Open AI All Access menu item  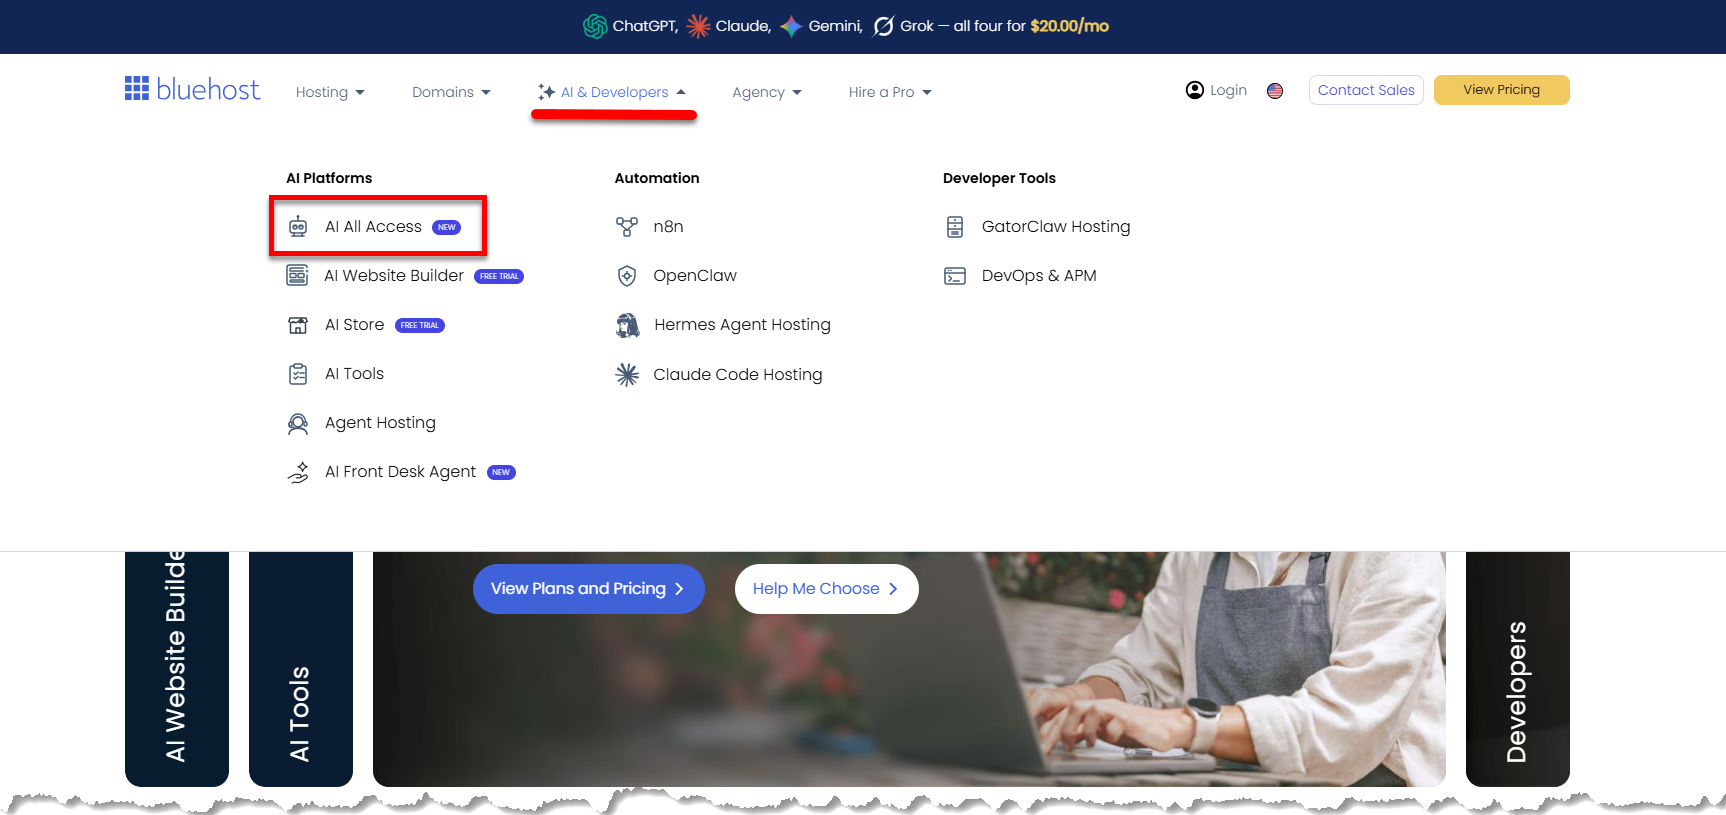pos(373,227)
